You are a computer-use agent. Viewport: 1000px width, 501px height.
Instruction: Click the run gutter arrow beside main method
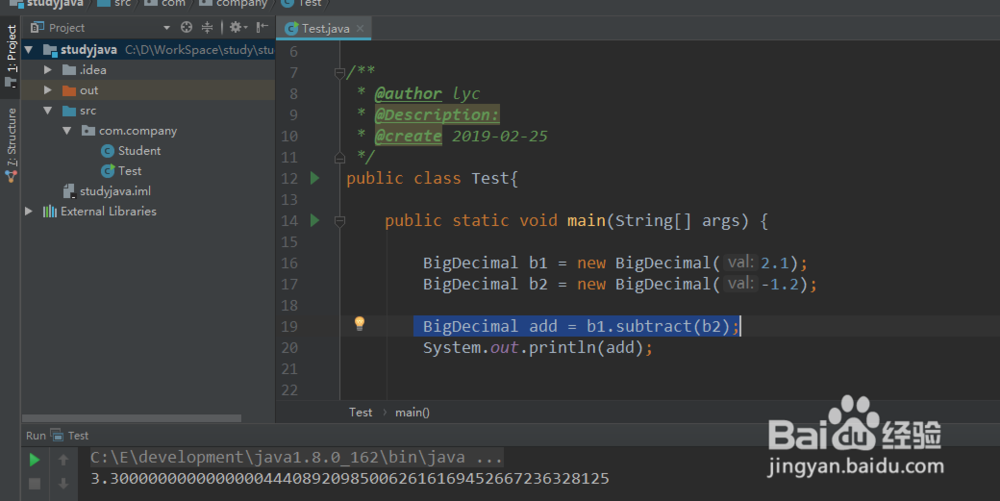click(x=315, y=221)
